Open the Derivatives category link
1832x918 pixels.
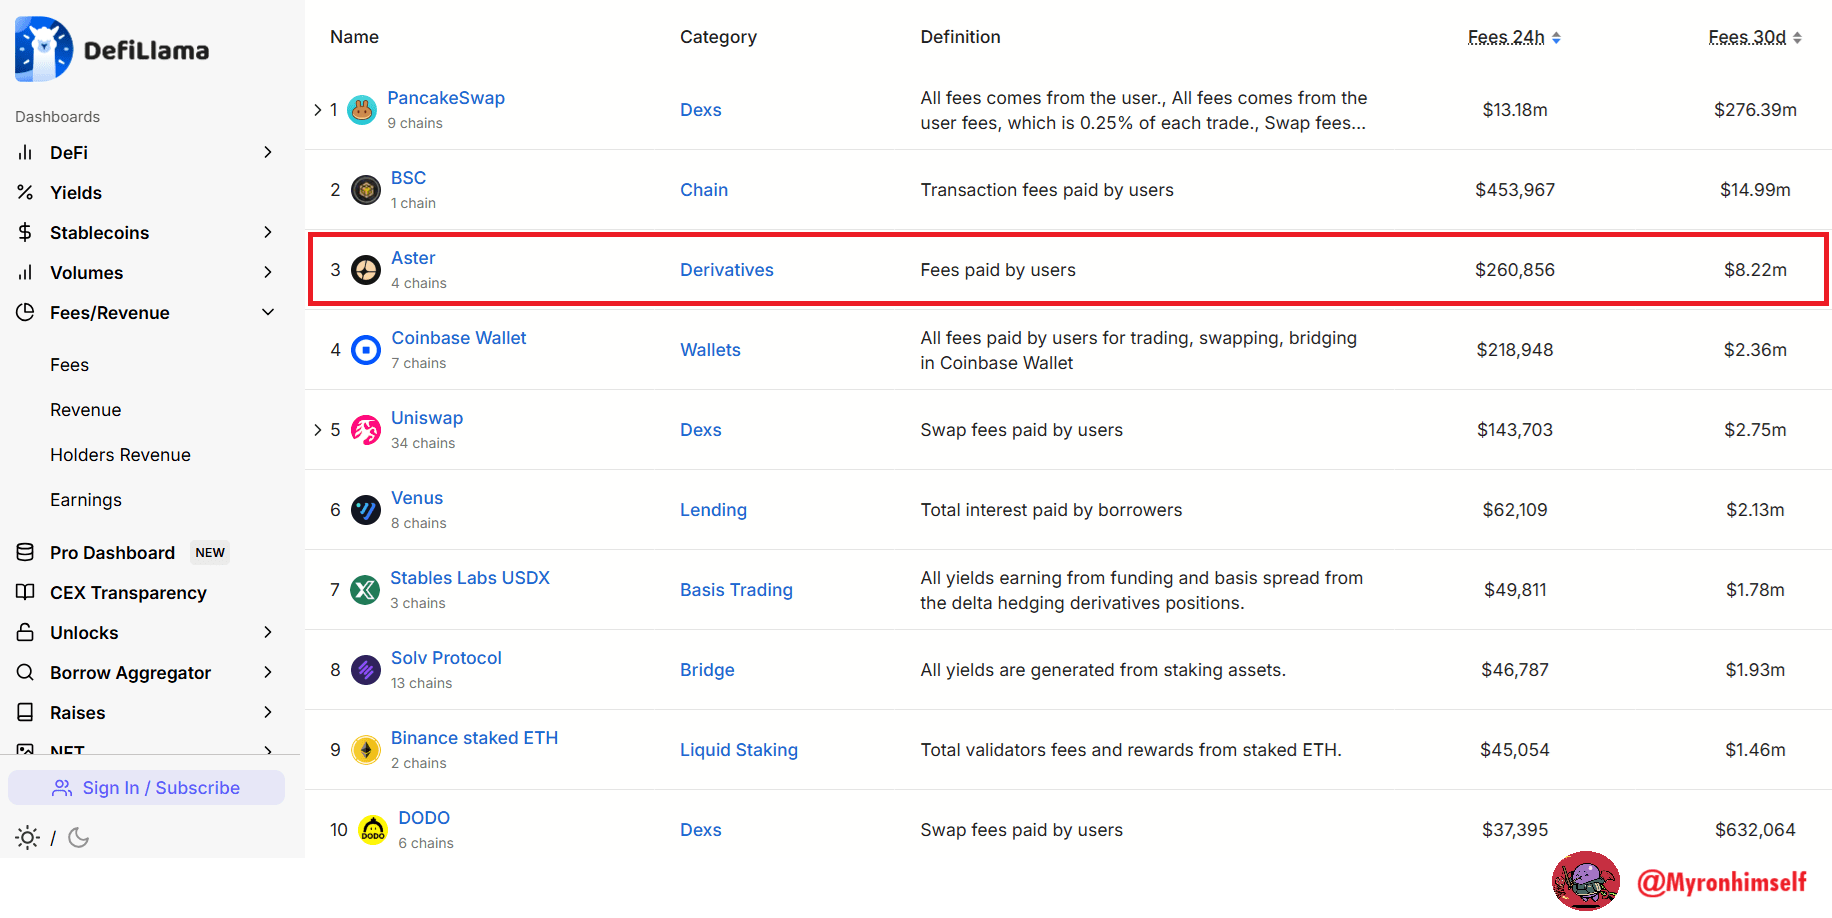click(726, 270)
